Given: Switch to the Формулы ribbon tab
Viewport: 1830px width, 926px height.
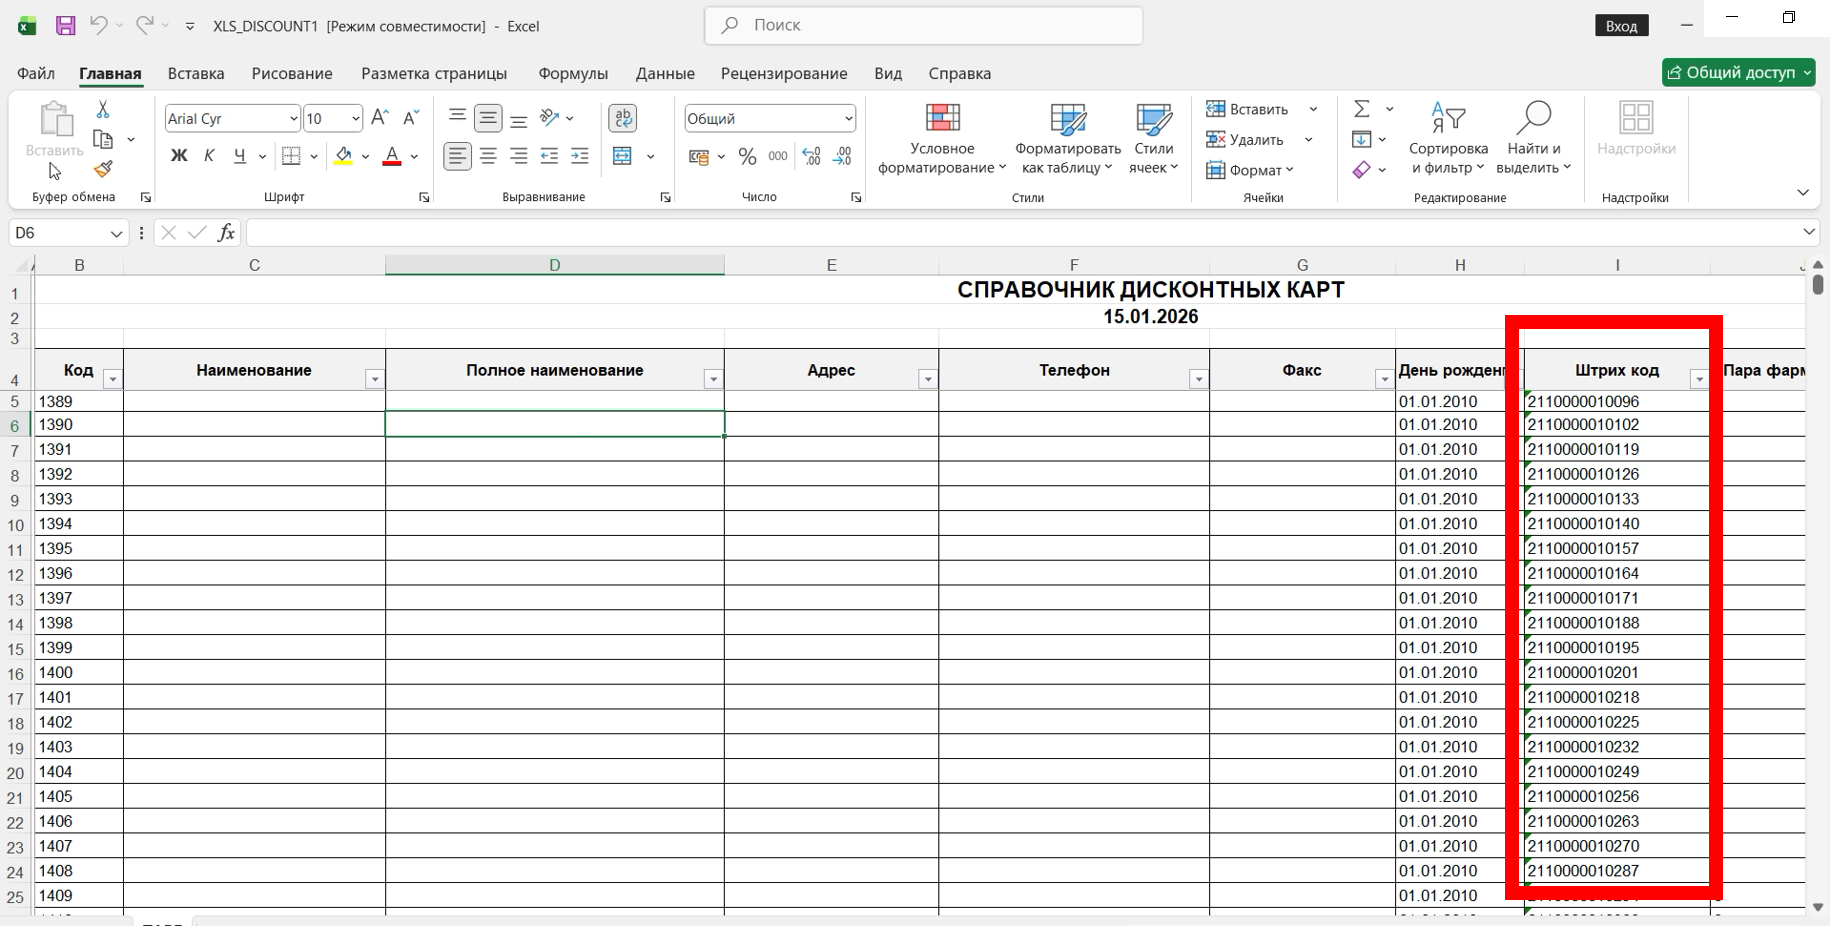Looking at the screenshot, I should point(573,74).
